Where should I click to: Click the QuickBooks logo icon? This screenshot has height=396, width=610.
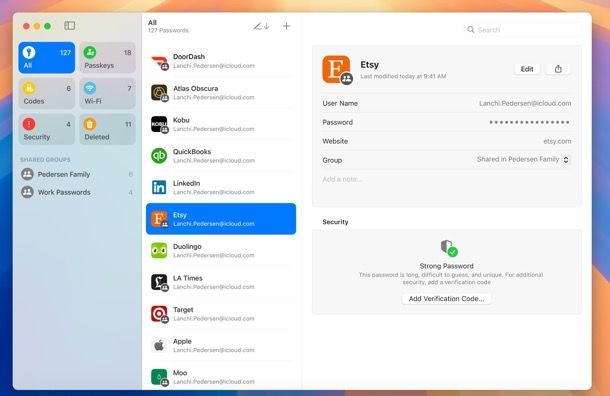159,156
